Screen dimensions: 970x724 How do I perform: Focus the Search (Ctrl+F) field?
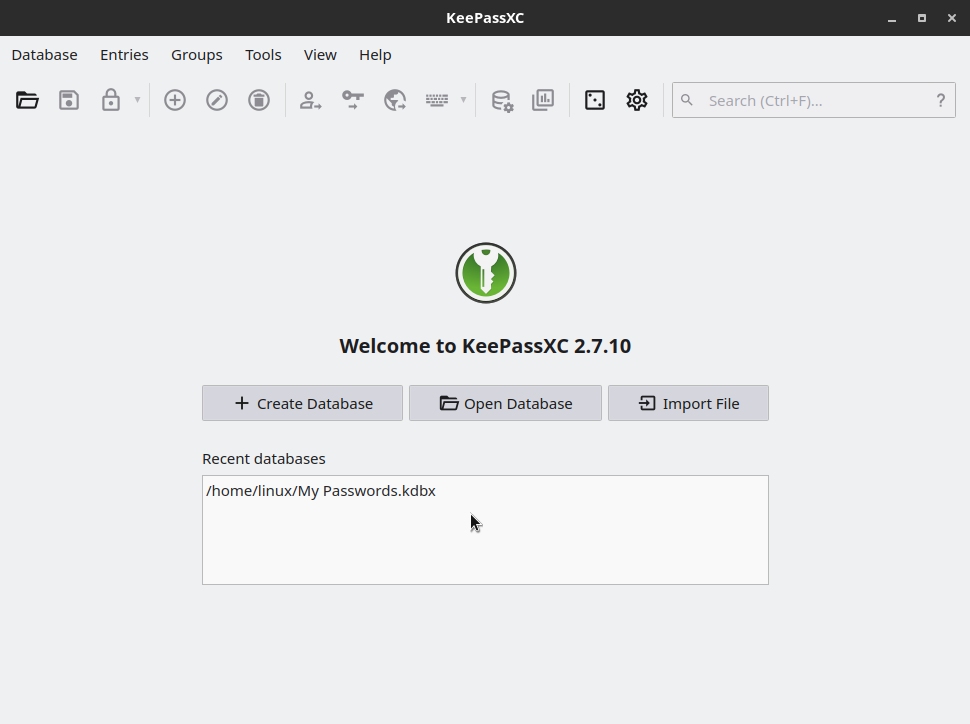point(813,100)
